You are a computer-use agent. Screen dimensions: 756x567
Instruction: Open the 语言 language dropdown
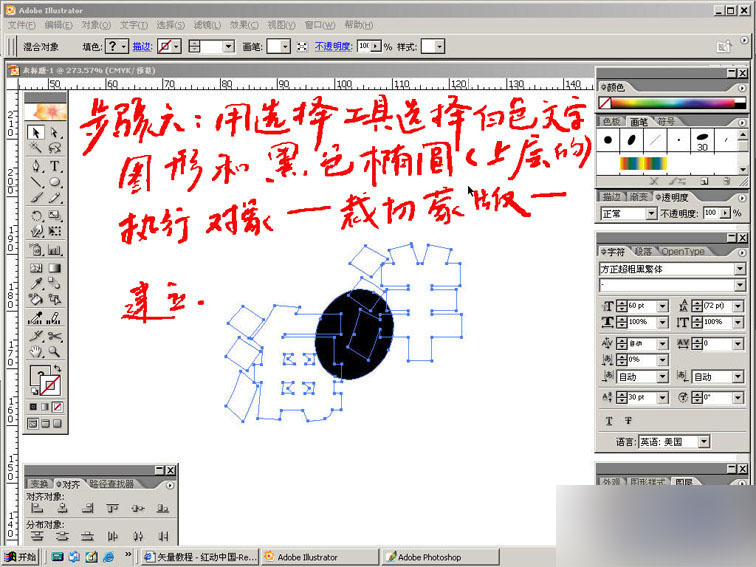coord(704,441)
